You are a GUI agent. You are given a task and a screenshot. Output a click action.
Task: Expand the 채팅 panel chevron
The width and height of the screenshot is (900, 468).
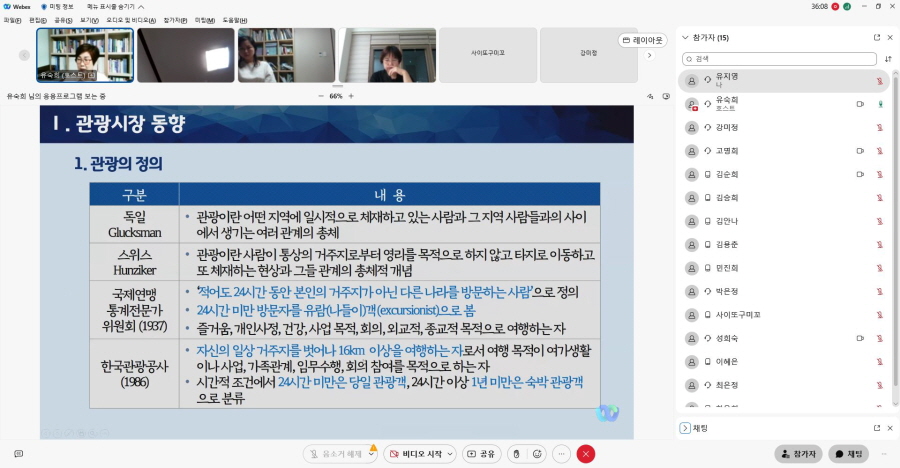[685, 428]
